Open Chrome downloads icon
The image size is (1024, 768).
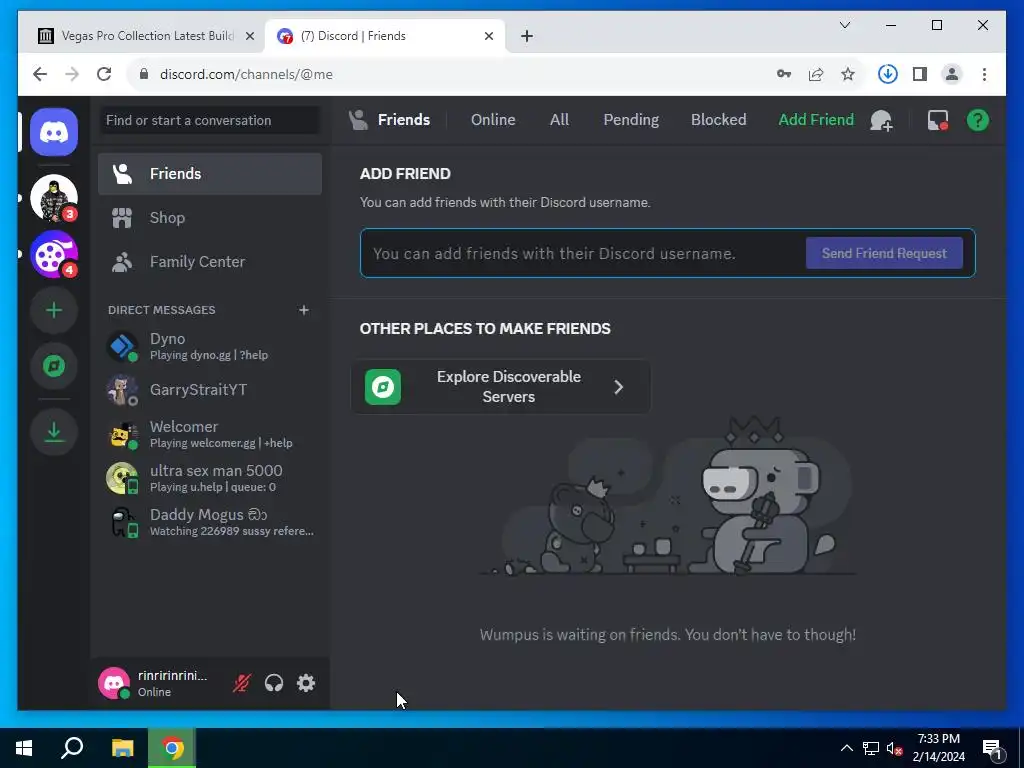click(888, 74)
